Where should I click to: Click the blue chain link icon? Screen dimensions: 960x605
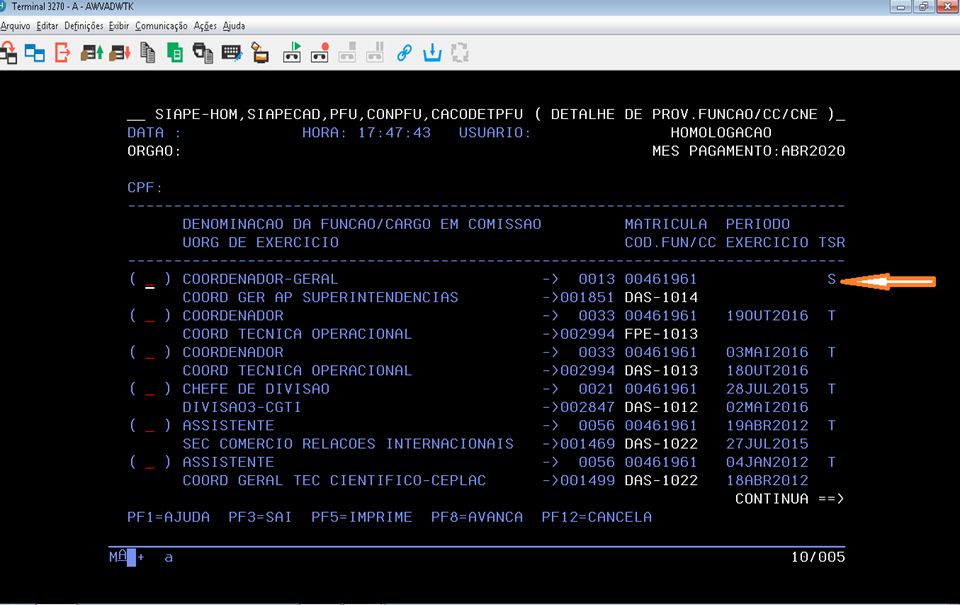click(404, 53)
